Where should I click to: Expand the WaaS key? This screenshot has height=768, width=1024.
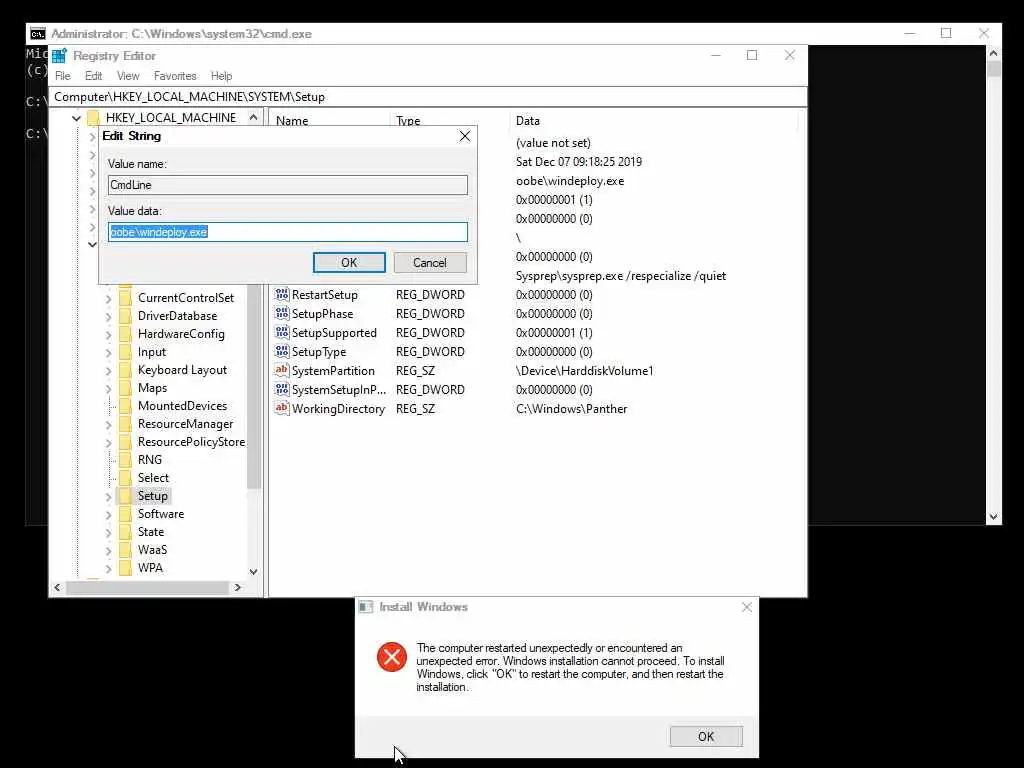tap(108, 551)
